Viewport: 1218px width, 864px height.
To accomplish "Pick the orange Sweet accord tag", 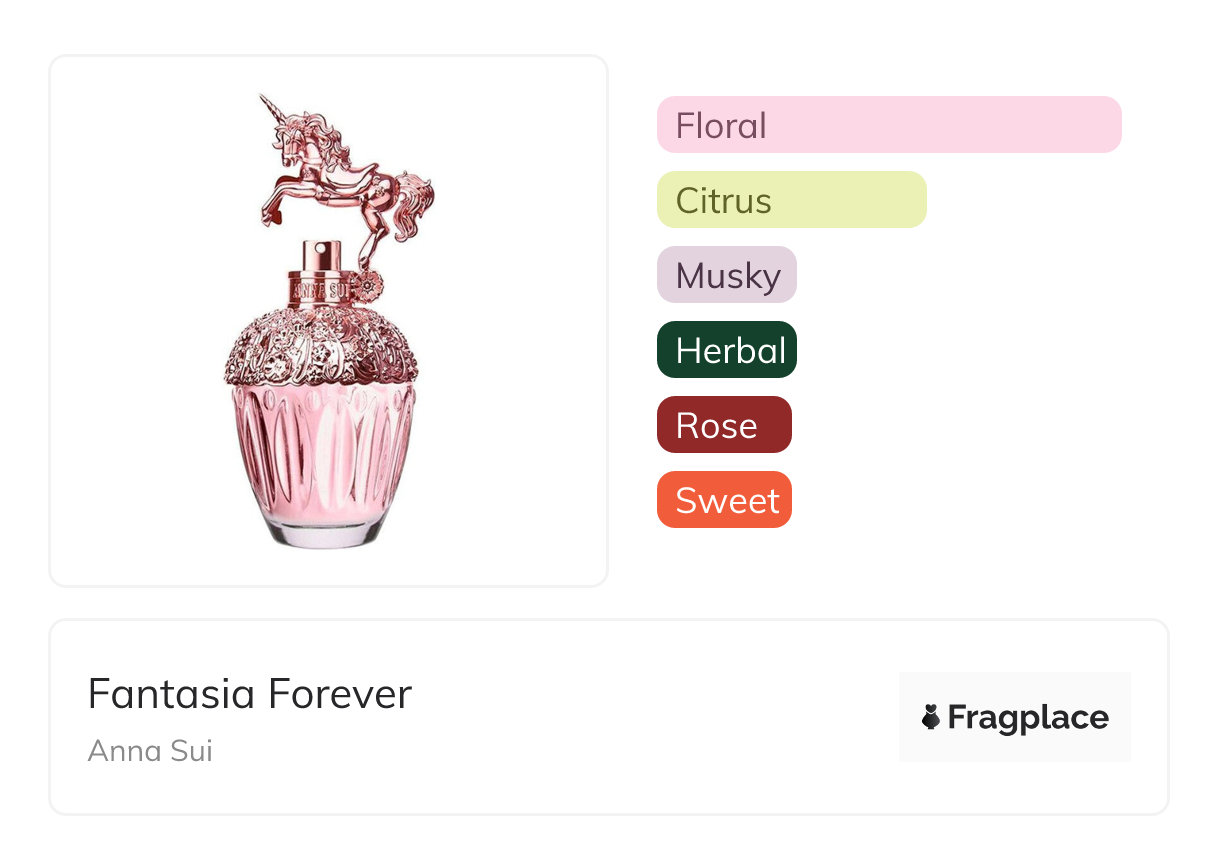I will tap(724, 500).
